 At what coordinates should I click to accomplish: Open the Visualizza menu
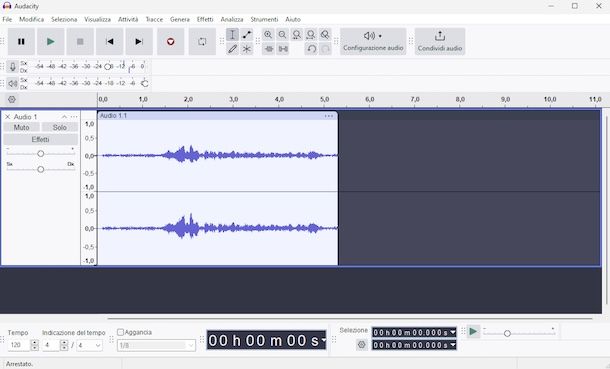tap(98, 19)
